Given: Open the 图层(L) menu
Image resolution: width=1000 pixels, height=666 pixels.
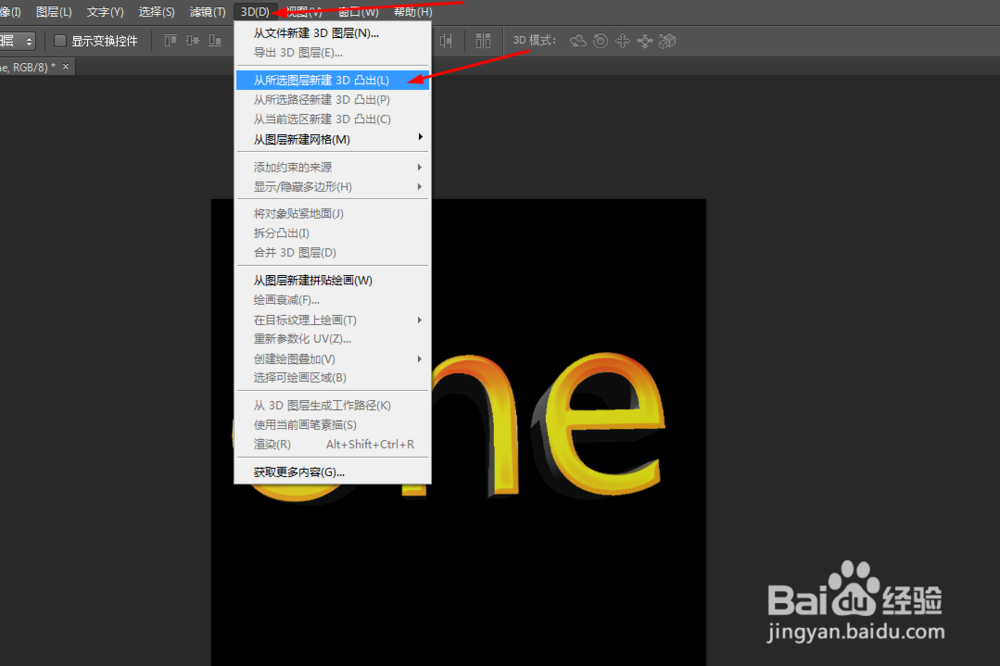Looking at the screenshot, I should [52, 12].
